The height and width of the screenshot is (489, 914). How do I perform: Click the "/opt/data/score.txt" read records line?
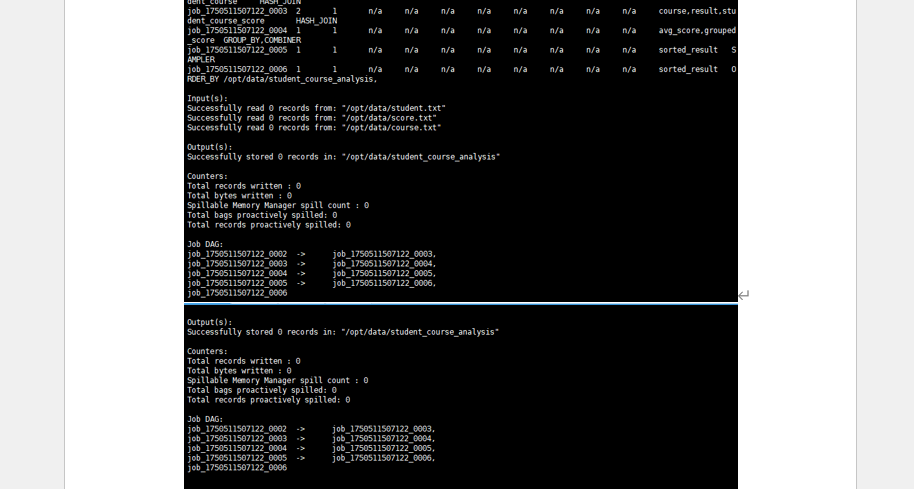(x=312, y=118)
